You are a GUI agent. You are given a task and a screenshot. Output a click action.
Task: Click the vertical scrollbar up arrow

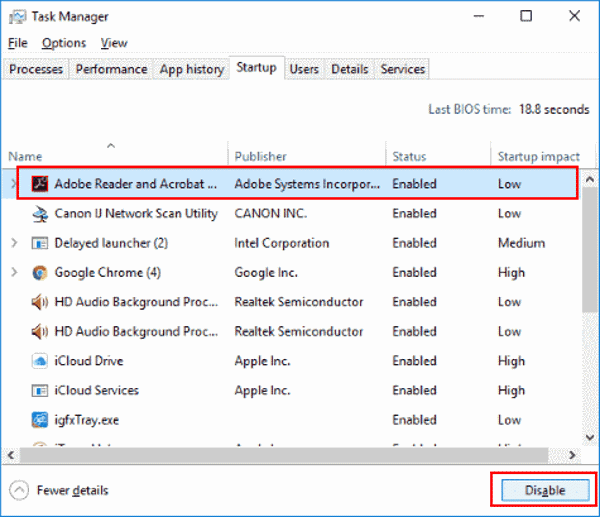coord(590,179)
